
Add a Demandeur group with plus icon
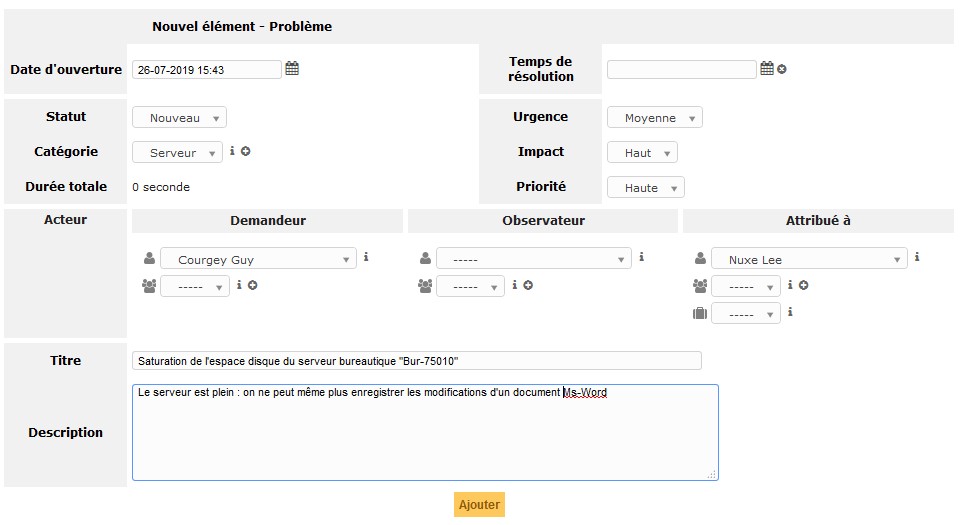coord(252,285)
